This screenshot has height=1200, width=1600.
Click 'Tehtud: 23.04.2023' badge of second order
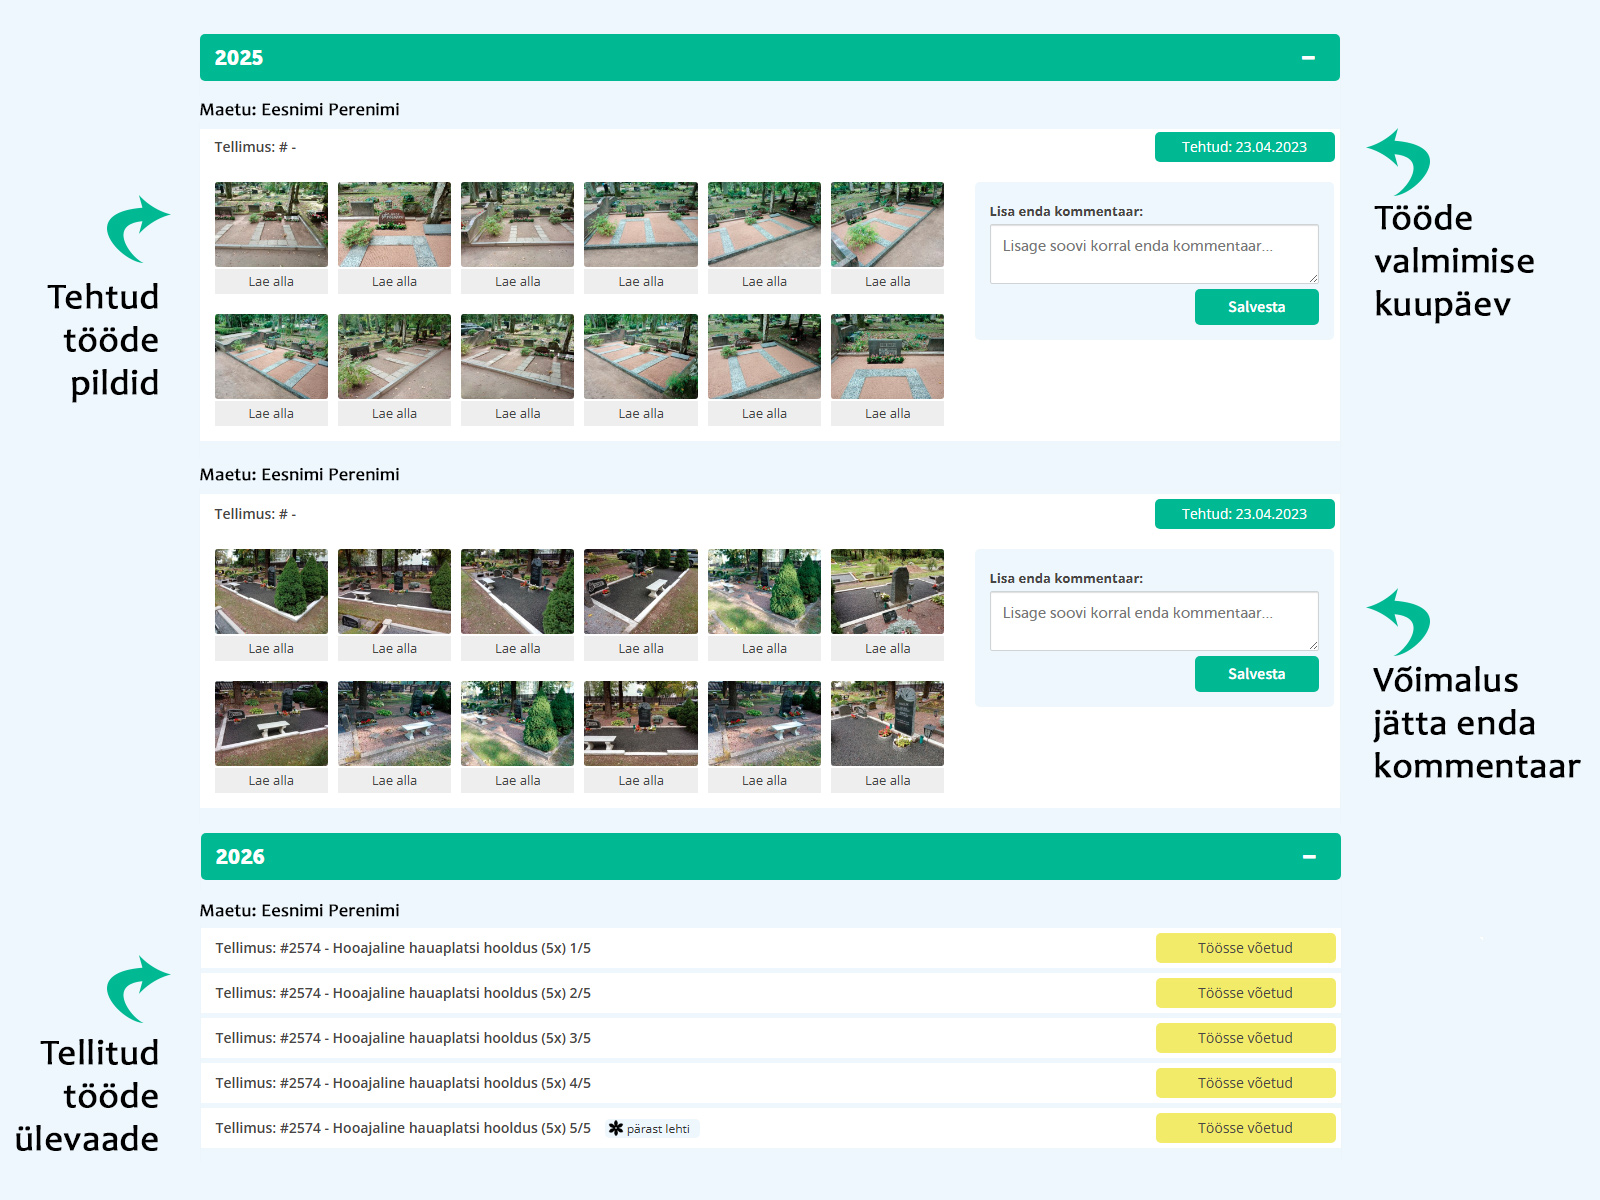pos(1244,514)
